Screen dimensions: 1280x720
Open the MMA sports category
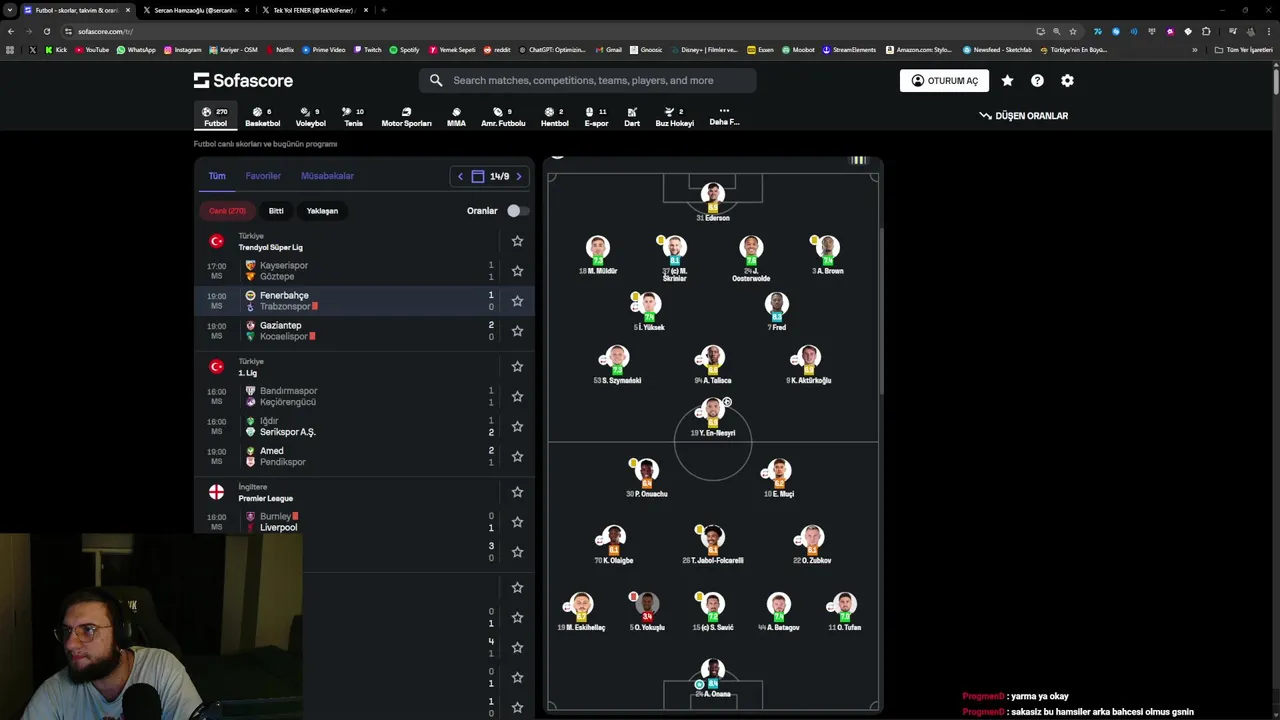[x=456, y=117]
